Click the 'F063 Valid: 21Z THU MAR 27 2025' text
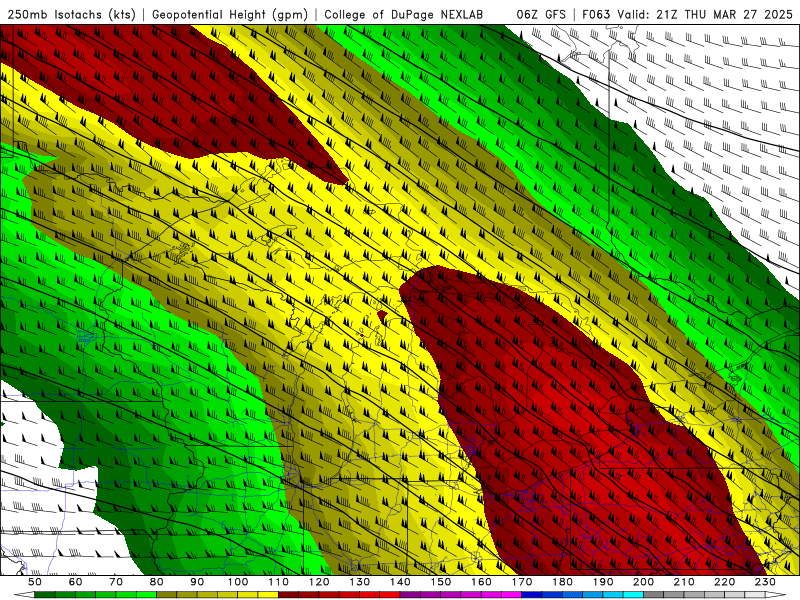 (x=687, y=15)
